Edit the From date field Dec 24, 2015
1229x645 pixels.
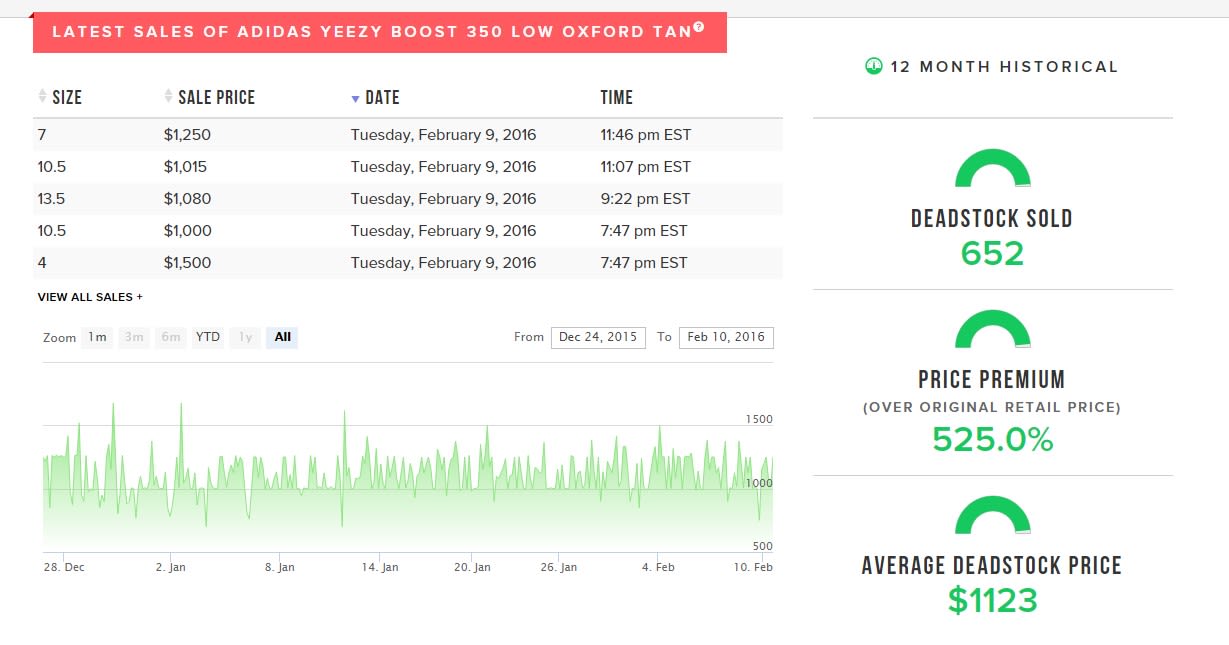click(x=598, y=337)
